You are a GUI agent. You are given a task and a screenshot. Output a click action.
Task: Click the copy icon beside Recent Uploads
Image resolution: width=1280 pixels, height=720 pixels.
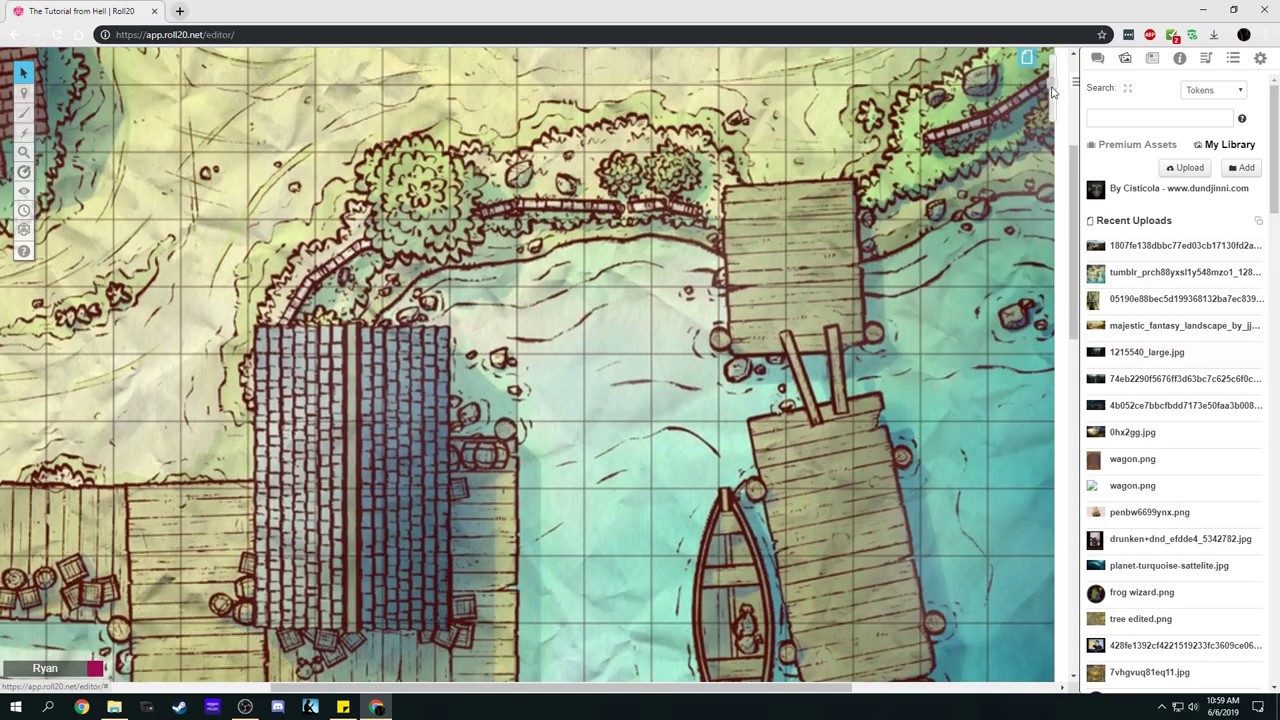pyautogui.click(x=1258, y=221)
